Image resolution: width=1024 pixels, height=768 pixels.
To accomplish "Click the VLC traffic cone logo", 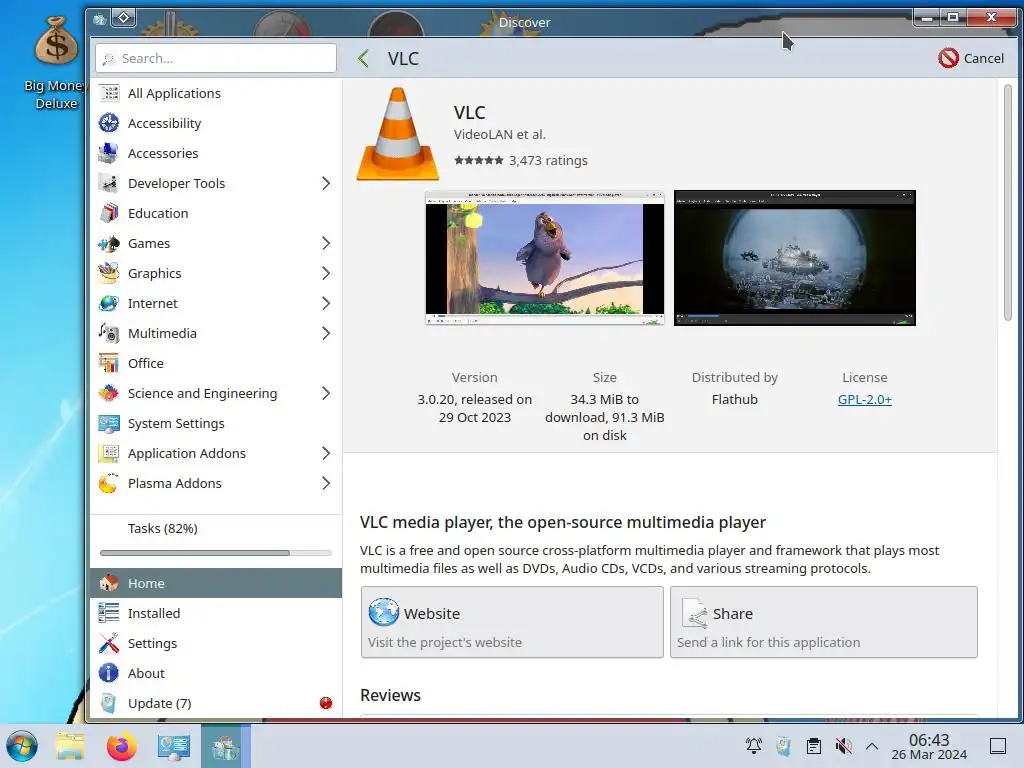I will click(398, 134).
